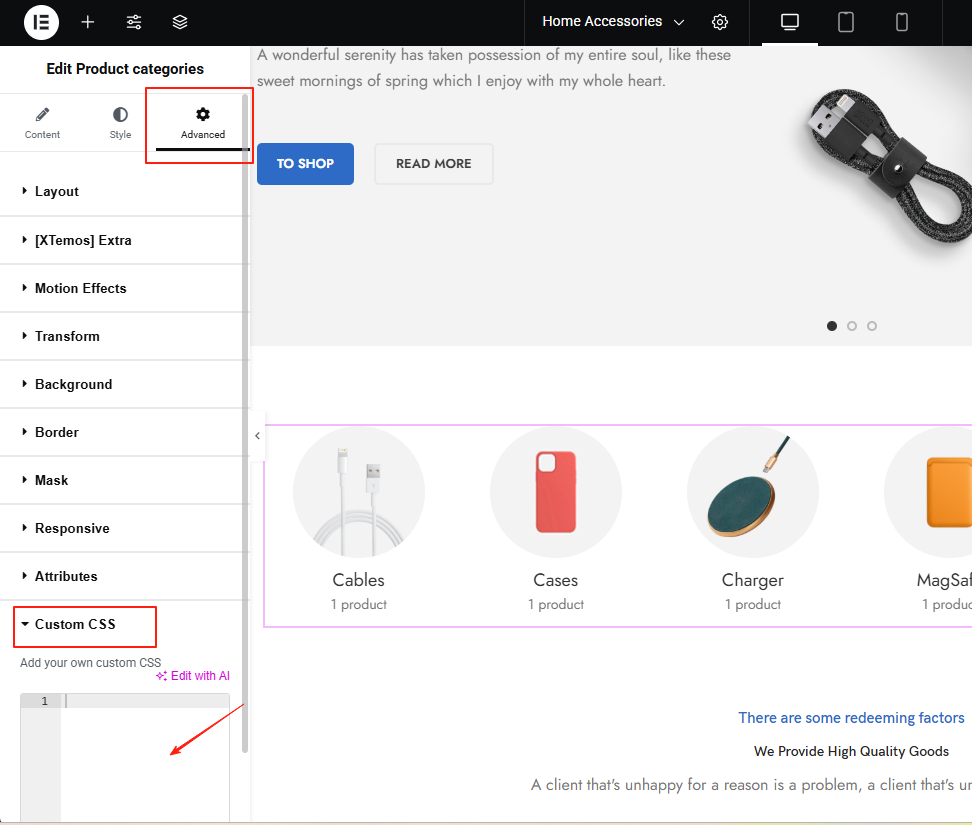Expand the Motion Effects section
The image size is (972, 825).
click(x=80, y=288)
